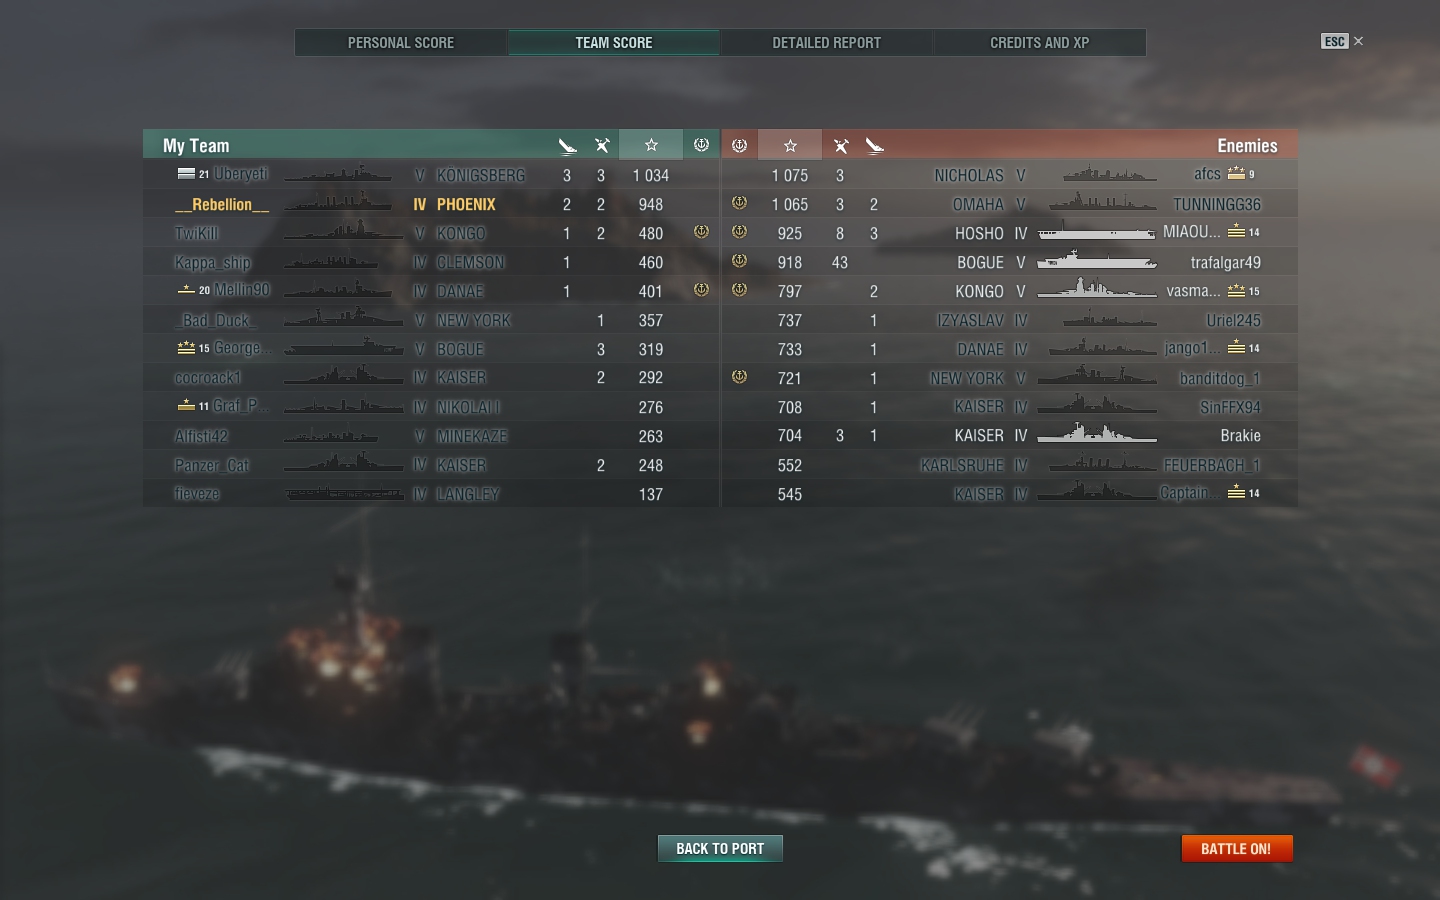Sort Enemies by star XP icon
The height and width of the screenshot is (900, 1440).
pyautogui.click(x=790, y=145)
